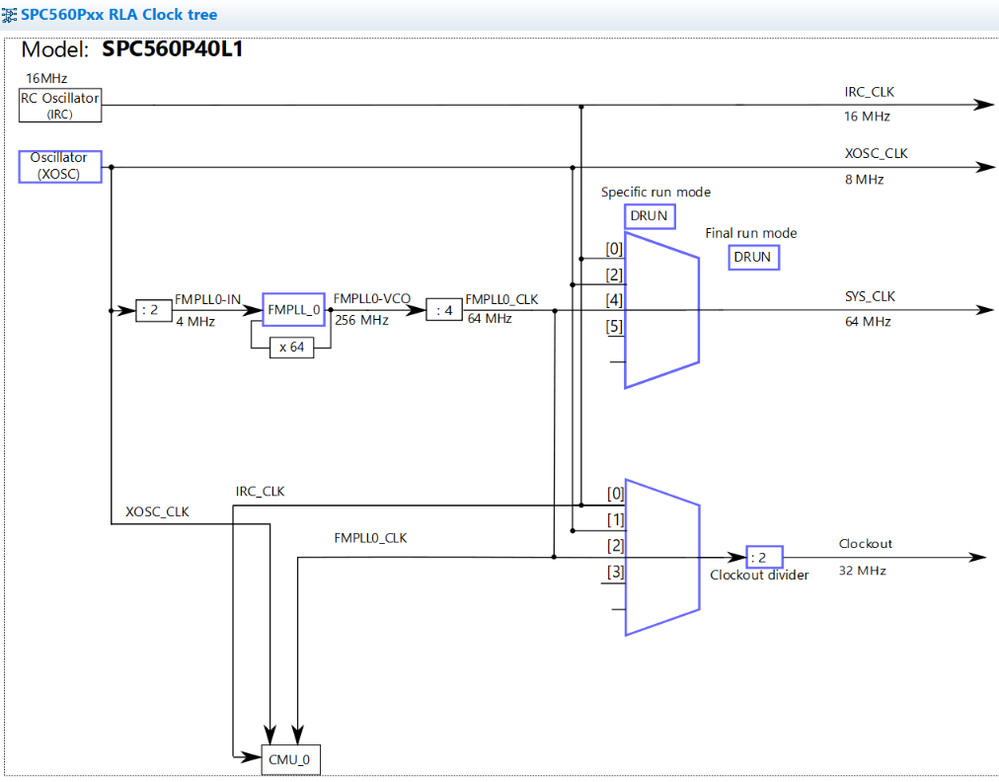Select input [2] of the SYS_CLK mux
The image size is (999, 782).
pos(614,275)
